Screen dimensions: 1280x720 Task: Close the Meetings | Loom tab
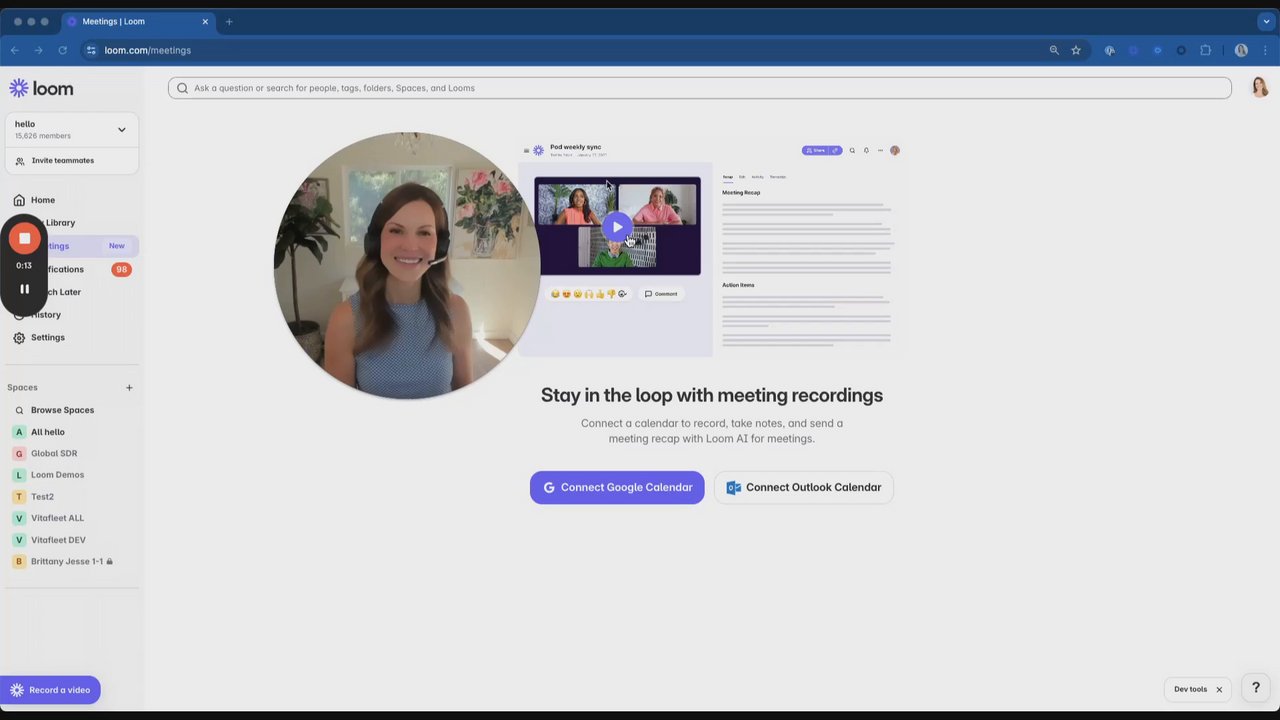pyautogui.click(x=205, y=21)
